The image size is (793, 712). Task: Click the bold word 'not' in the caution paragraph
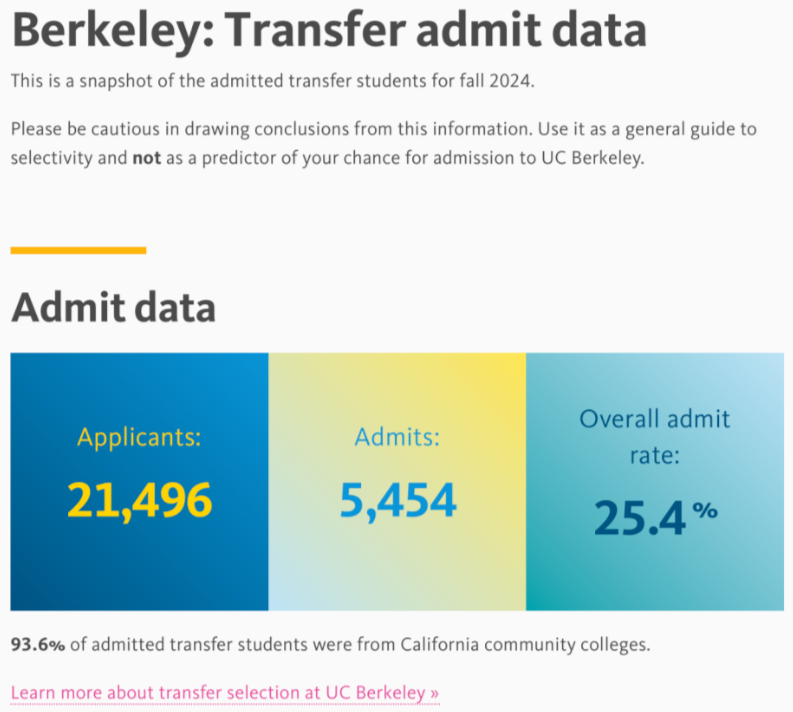tap(146, 159)
